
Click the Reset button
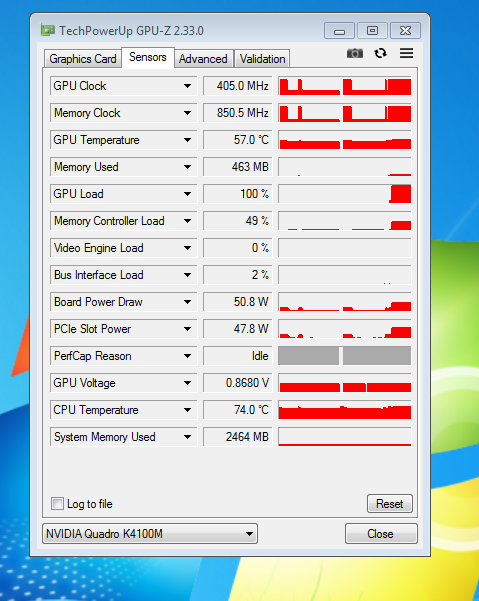coord(390,503)
